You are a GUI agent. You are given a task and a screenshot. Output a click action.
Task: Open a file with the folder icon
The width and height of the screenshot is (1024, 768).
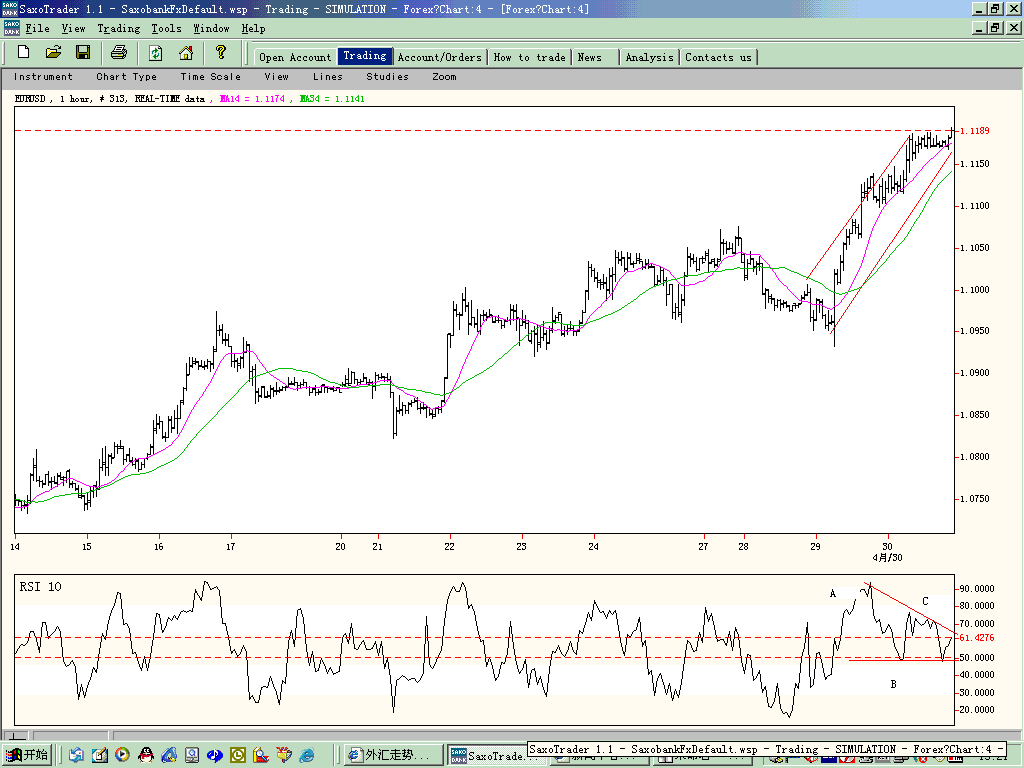click(53, 52)
